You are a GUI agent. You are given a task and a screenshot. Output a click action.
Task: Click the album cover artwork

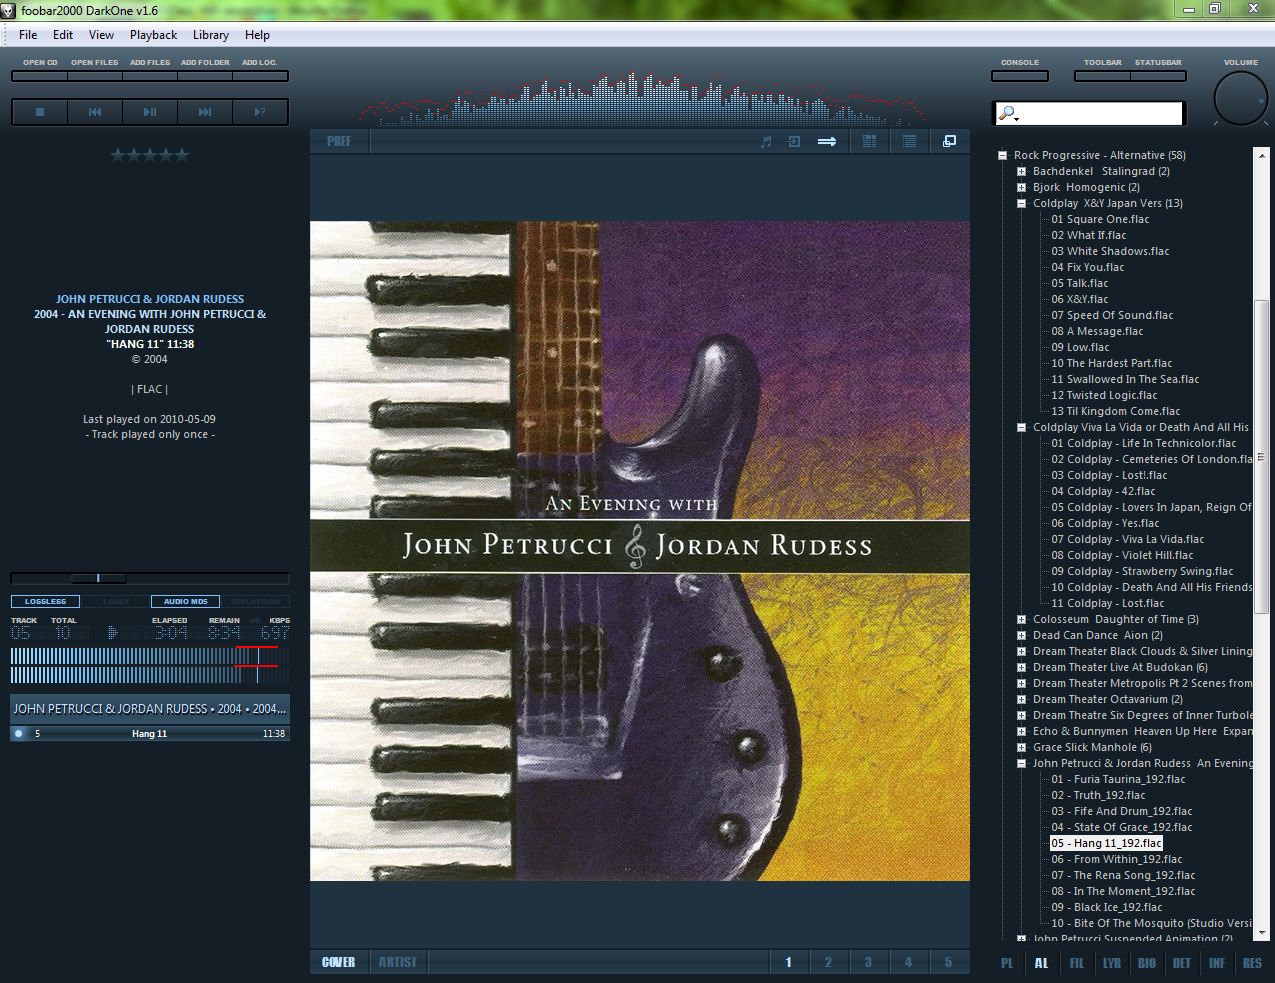[x=640, y=551]
